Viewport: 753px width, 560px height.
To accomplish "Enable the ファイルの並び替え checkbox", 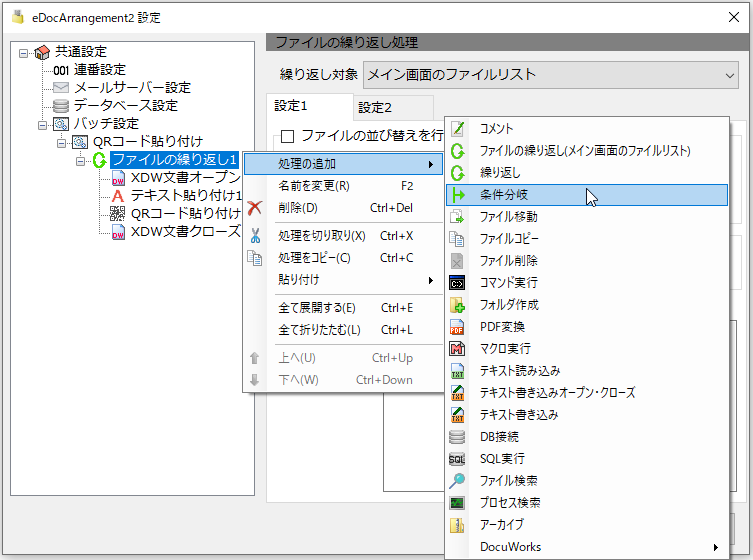I will (288, 136).
